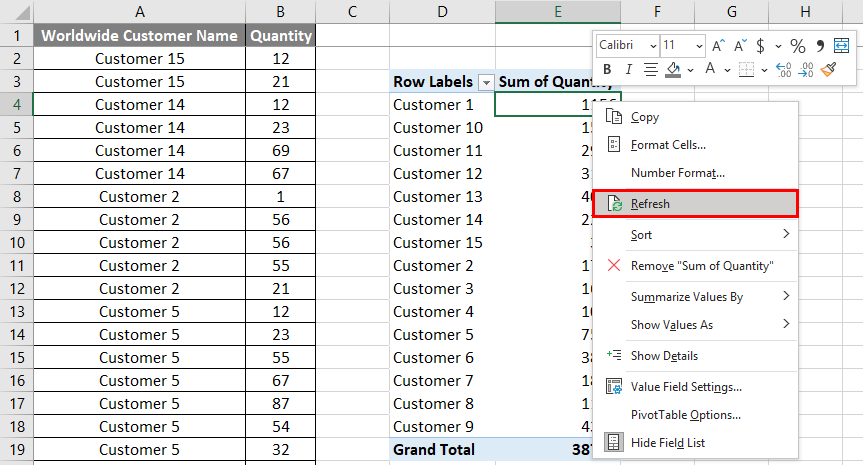The height and width of the screenshot is (465, 863).
Task: Expand the Sort submenu
Action: point(696,234)
